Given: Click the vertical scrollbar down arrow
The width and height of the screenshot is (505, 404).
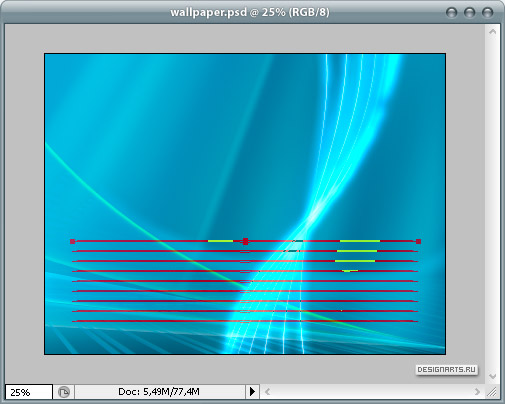Looking at the screenshot, I should (492, 376).
